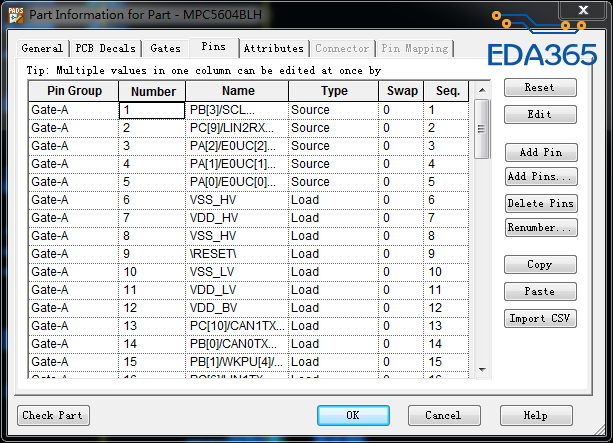Select the name cell PC[9]/LIN2RX...
The height and width of the screenshot is (443, 613).
[x=237, y=128]
